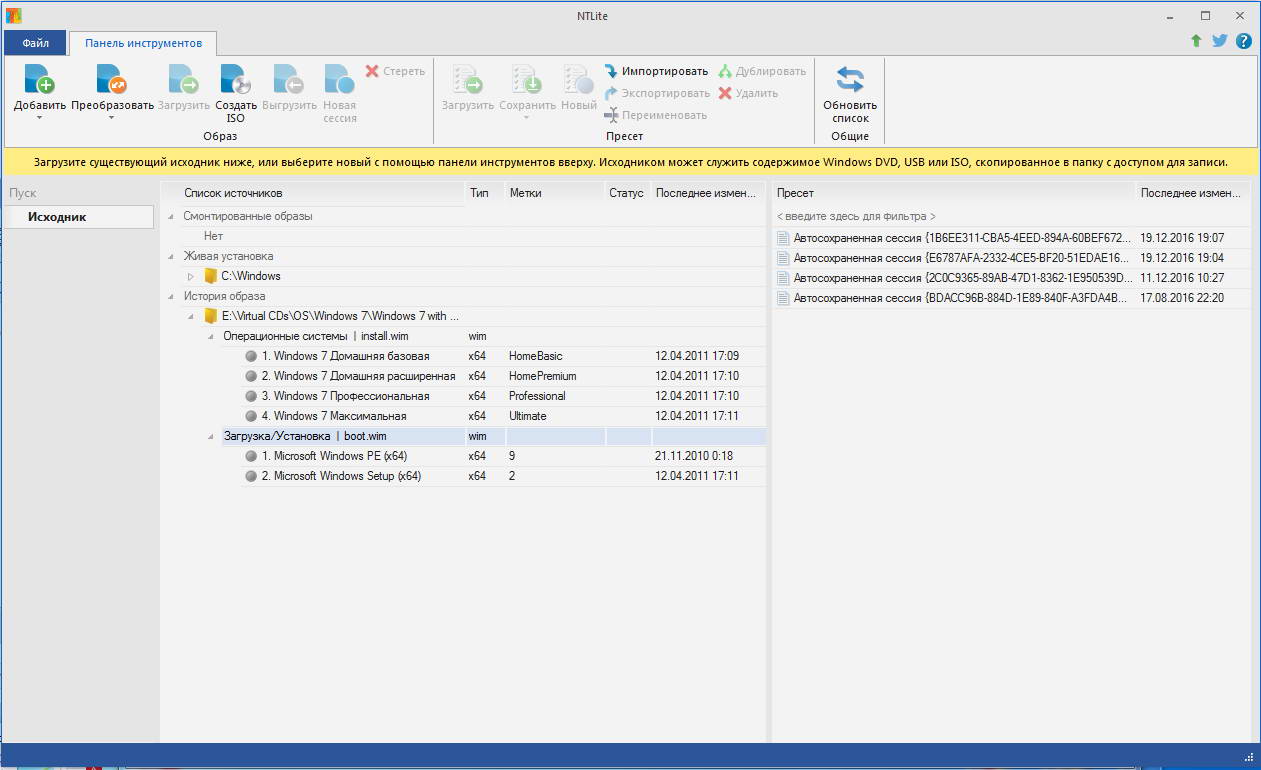Click Переименовать preset button
1261x770 pixels.
(x=655, y=115)
